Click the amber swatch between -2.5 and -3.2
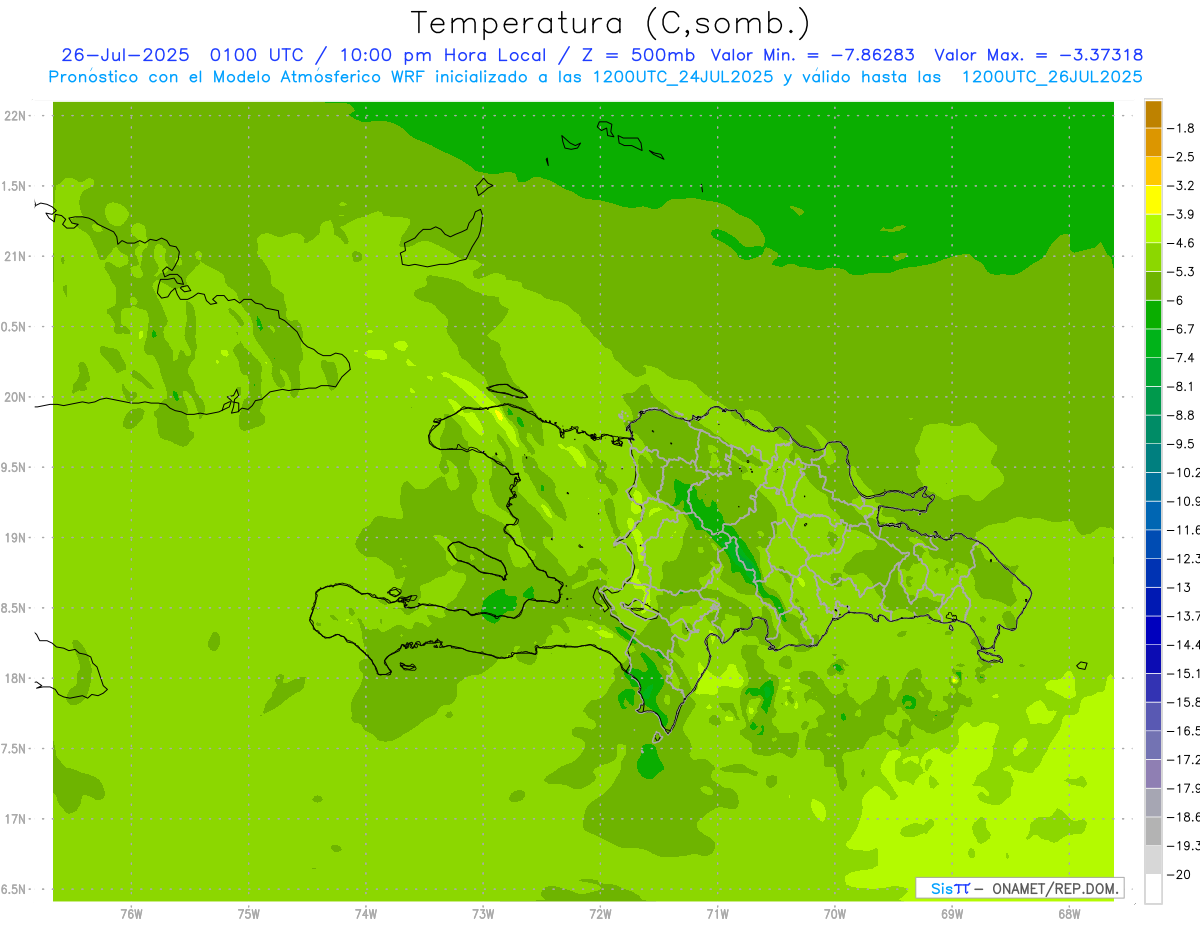1200x927 pixels. (1153, 171)
